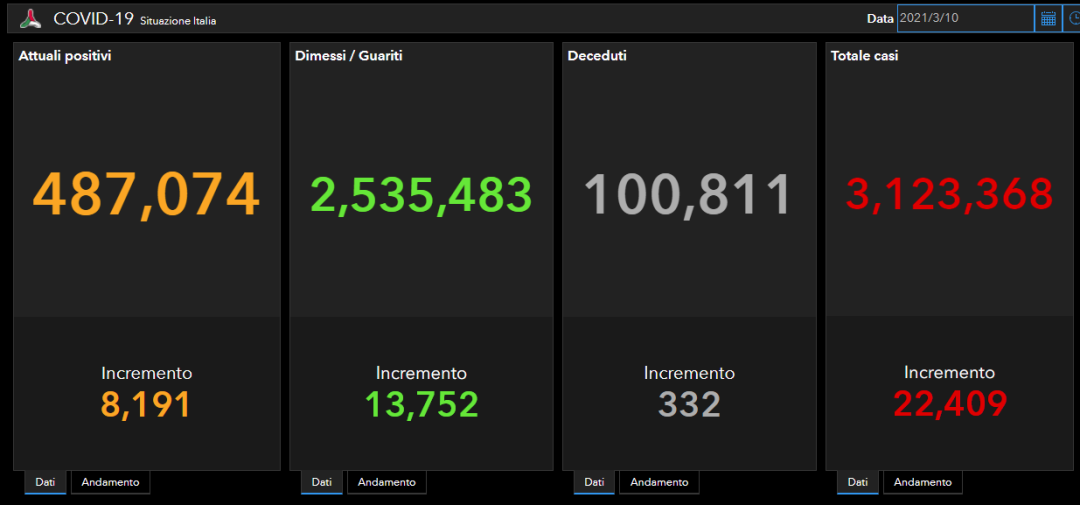
Task: Open the calendar date picker icon
Action: [x=1048, y=19]
